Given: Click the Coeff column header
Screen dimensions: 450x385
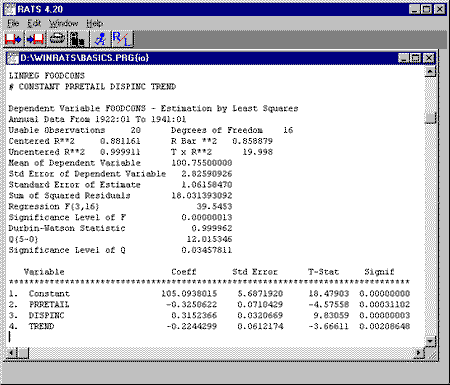Looking at the screenshot, I should point(184,272).
